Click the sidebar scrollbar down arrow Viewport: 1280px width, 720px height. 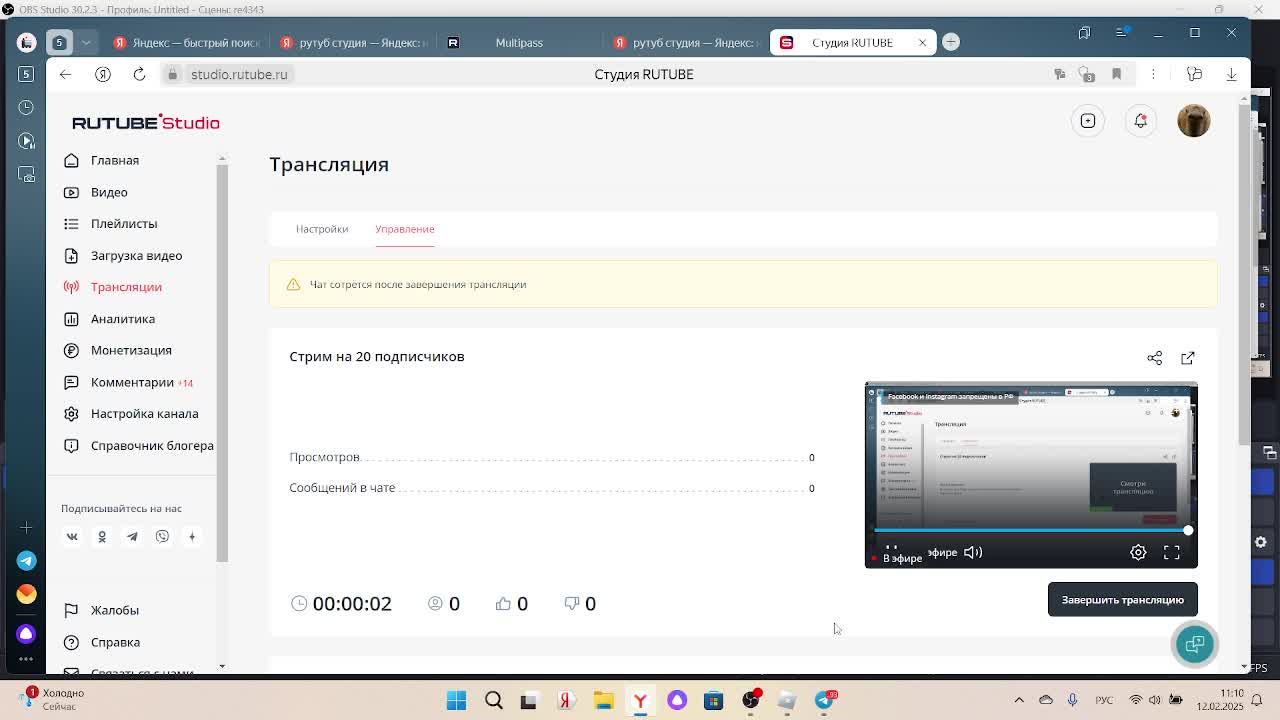point(222,666)
